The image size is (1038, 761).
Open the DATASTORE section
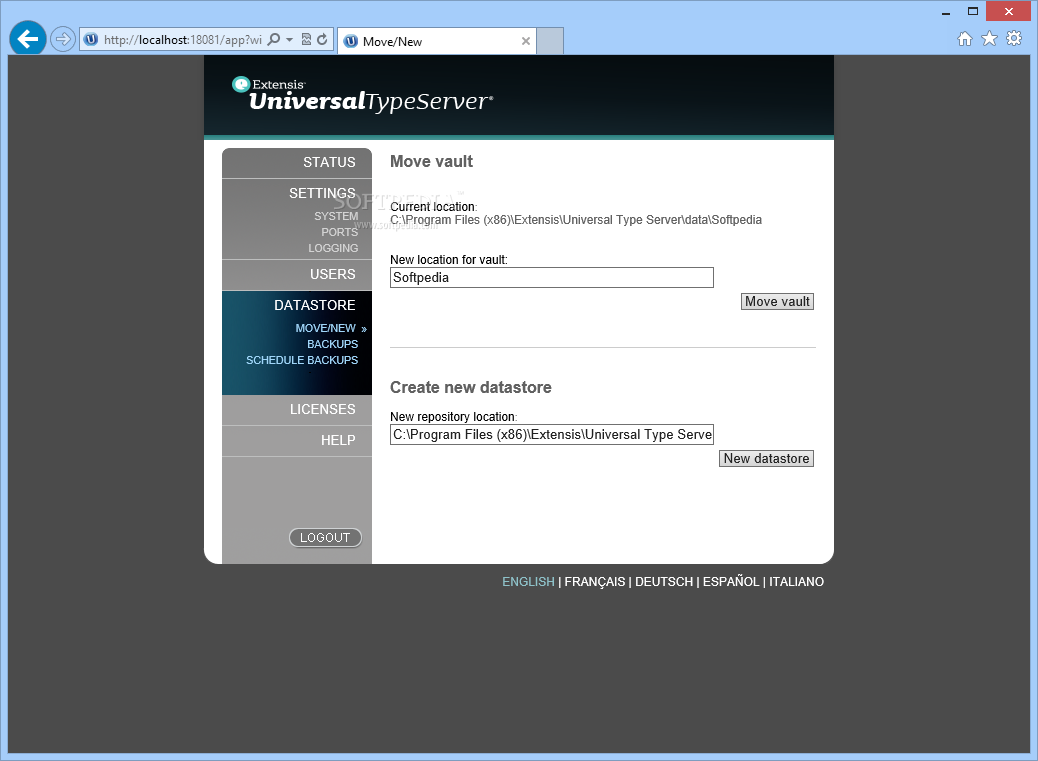click(314, 305)
